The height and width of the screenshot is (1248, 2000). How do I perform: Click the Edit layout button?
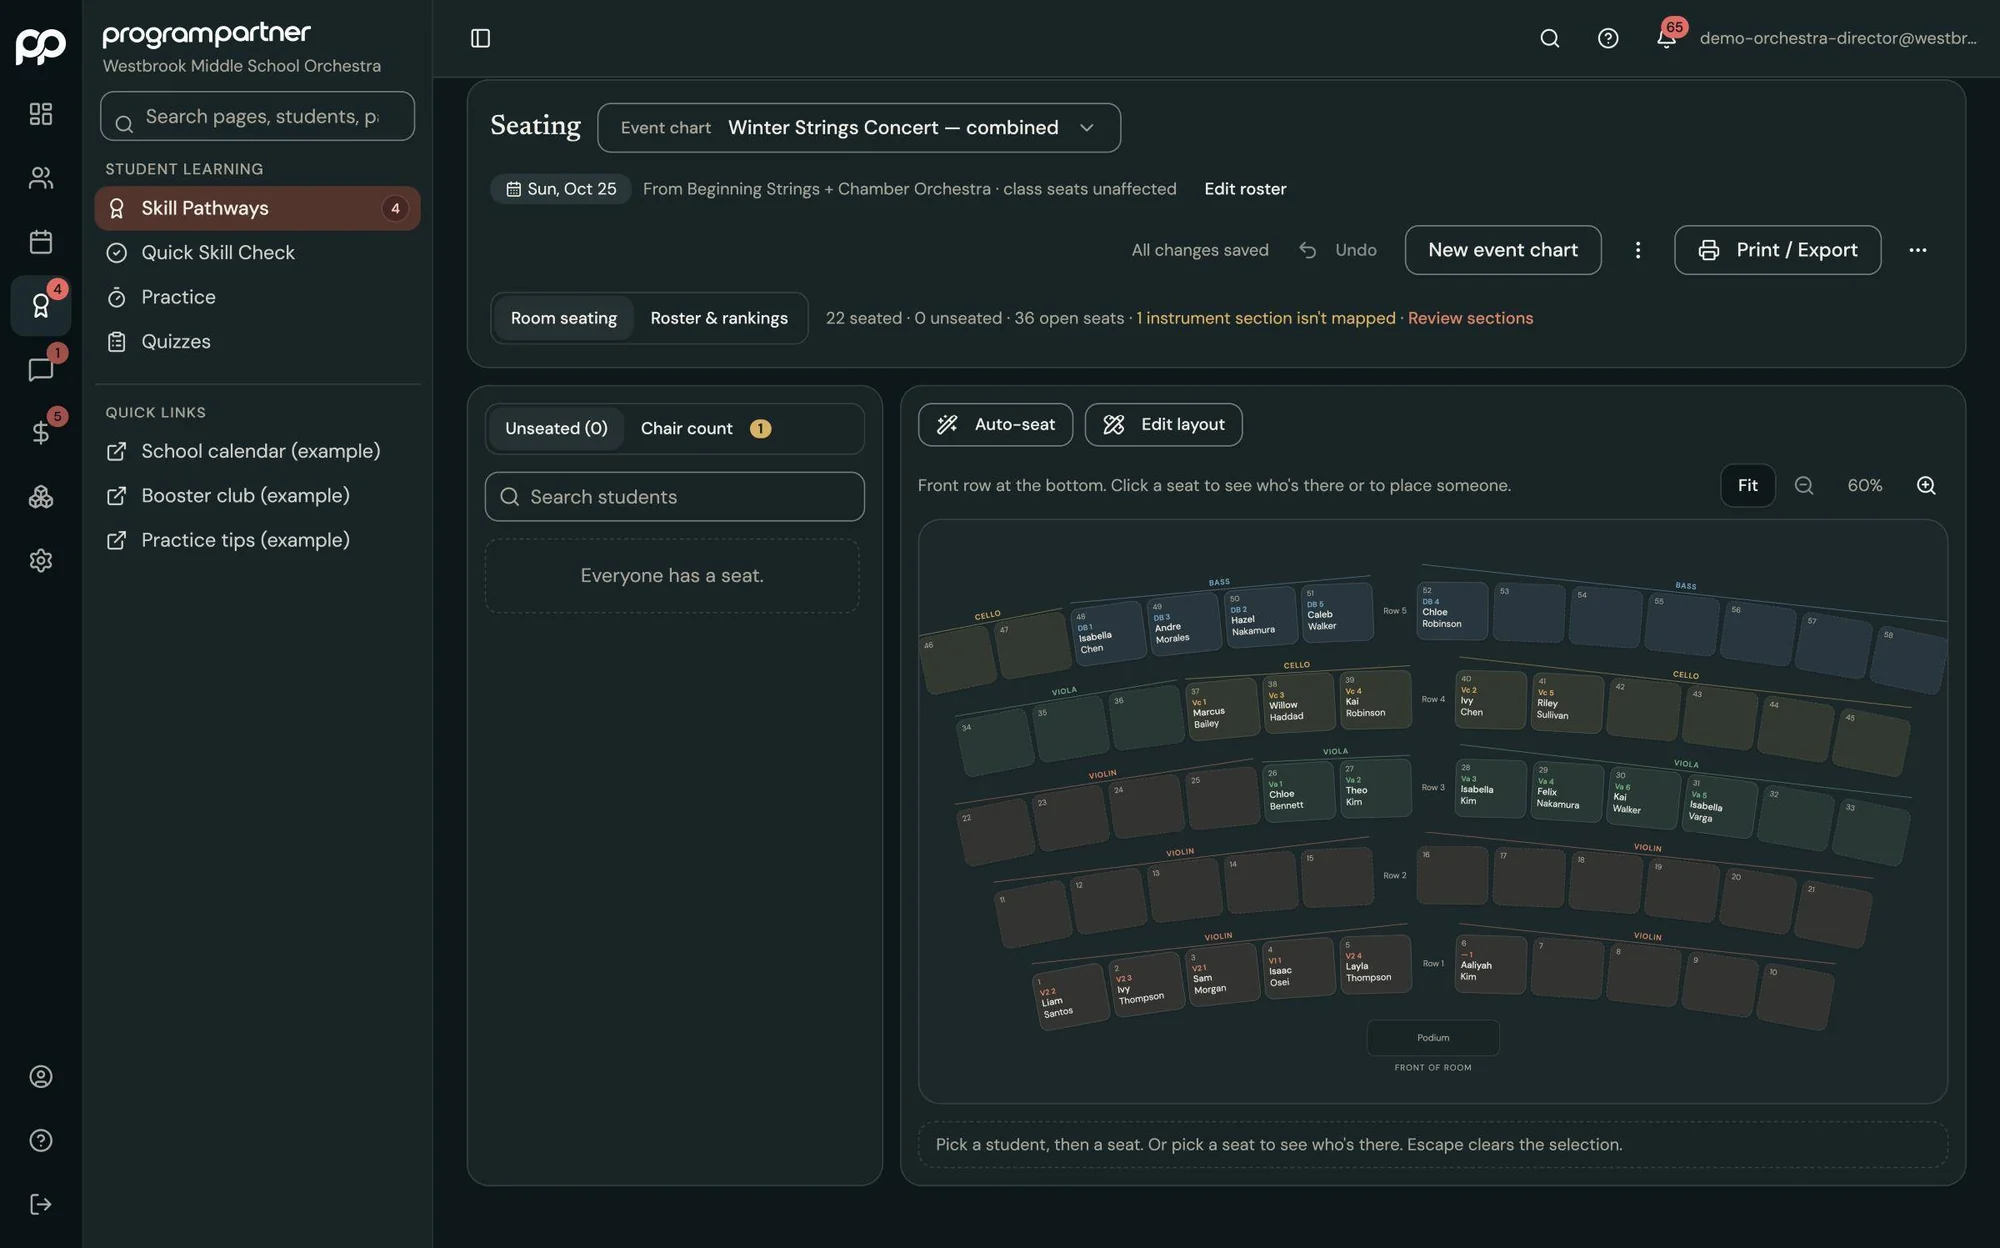[1164, 425]
